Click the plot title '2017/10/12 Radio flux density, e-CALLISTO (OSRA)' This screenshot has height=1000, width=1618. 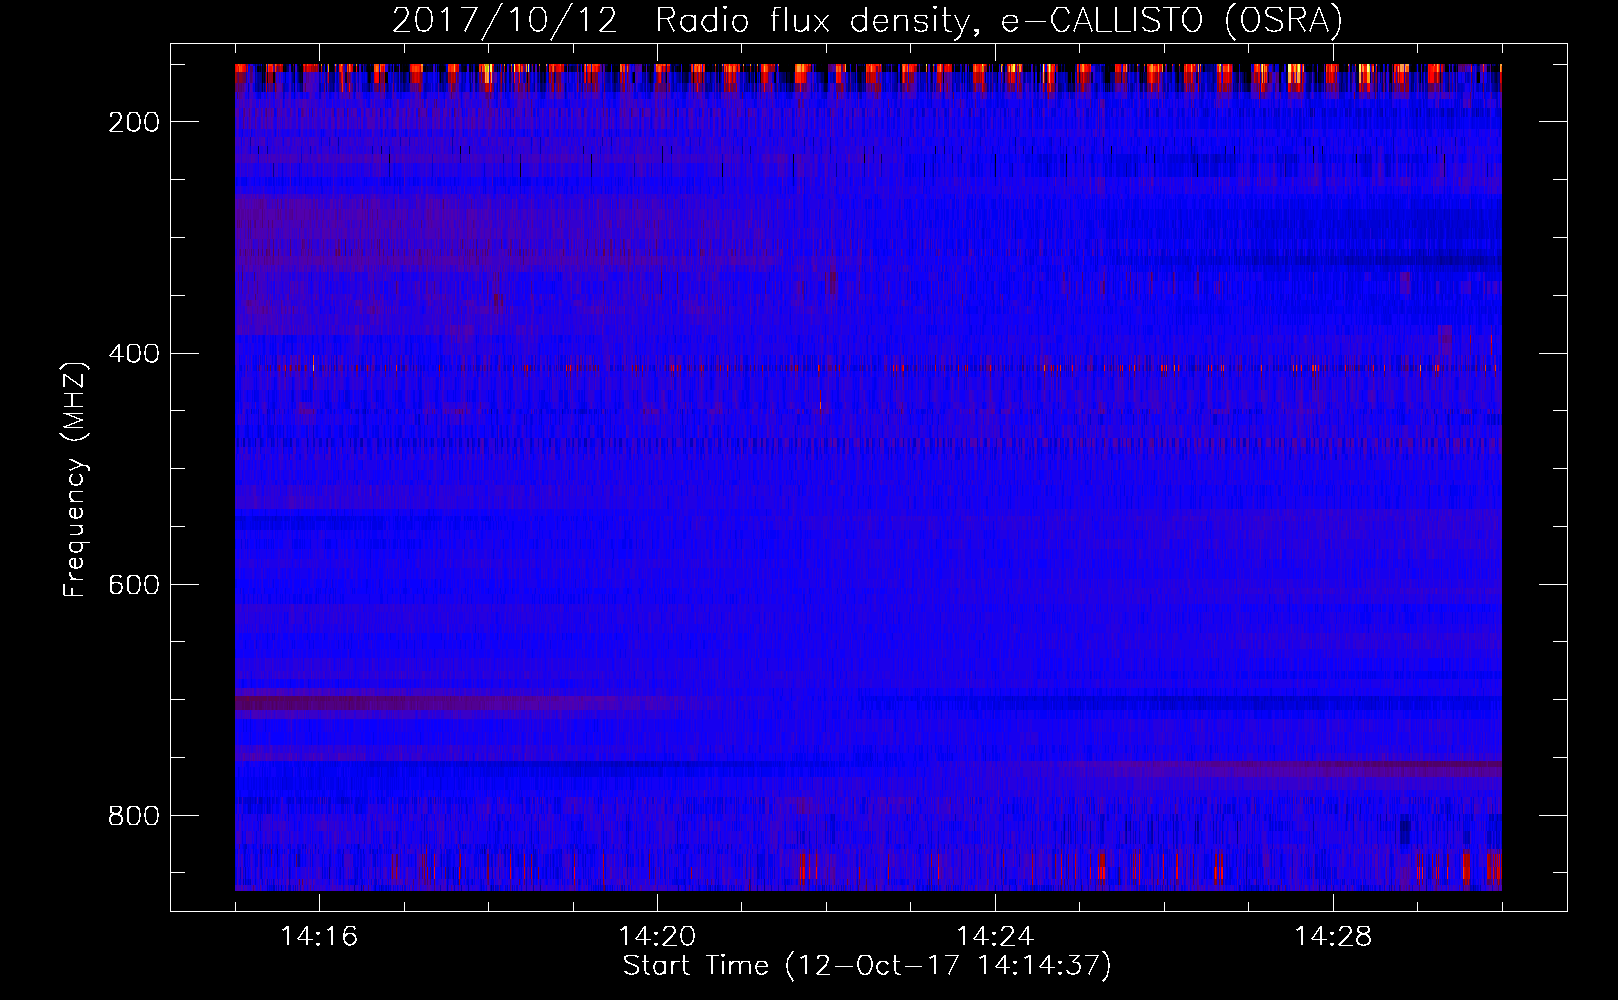(867, 21)
